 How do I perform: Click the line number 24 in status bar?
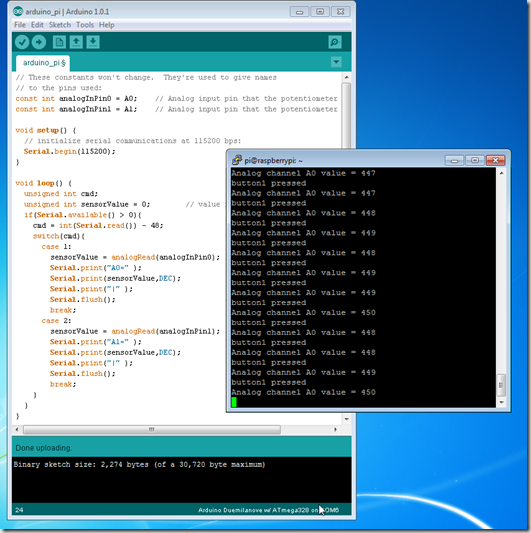point(19,510)
